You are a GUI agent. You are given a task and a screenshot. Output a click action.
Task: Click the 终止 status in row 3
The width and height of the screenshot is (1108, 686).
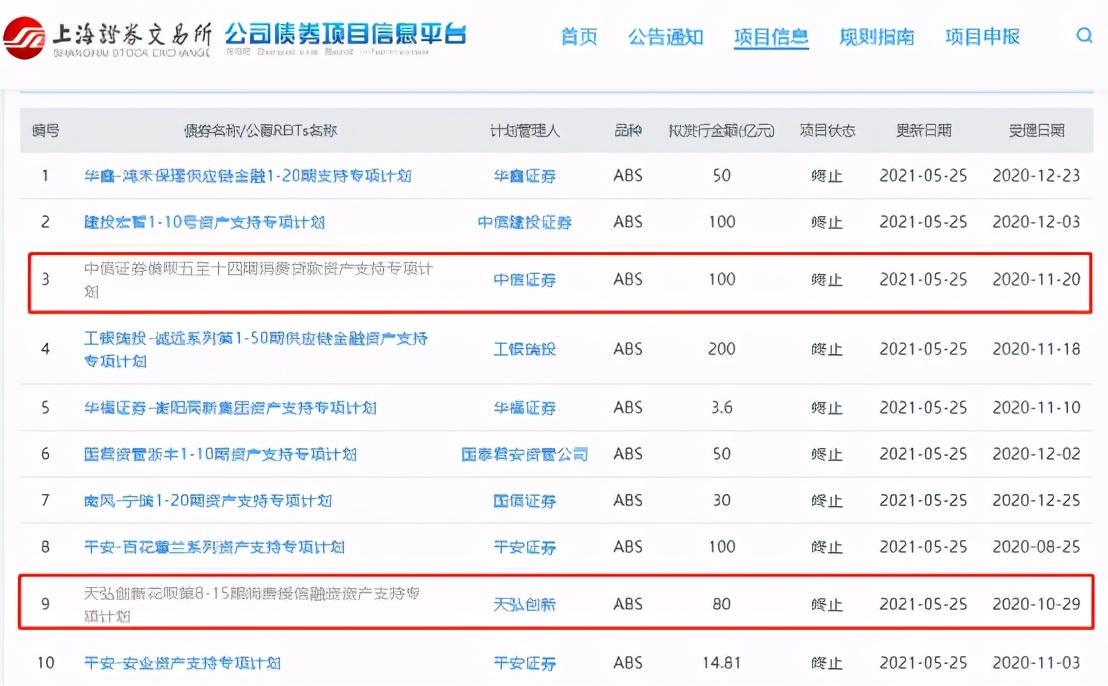click(x=827, y=280)
